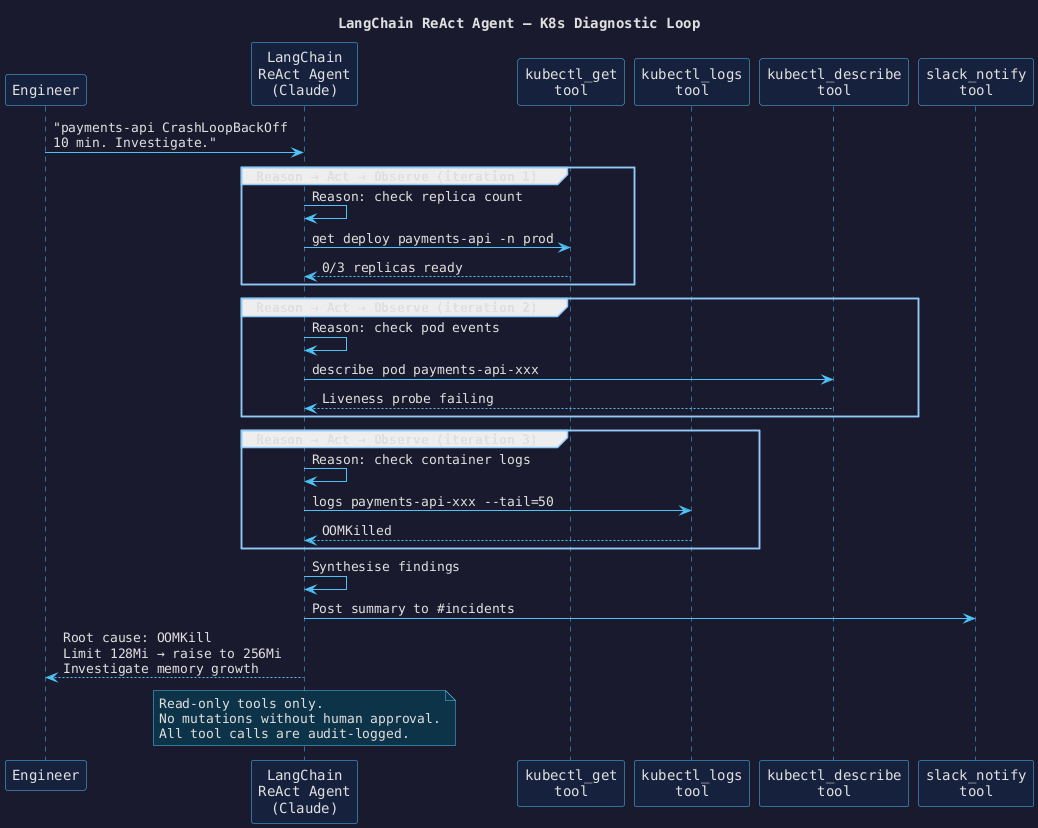Click the Read-only tools note box
Screen dimensions: 1038x828
(x=303, y=718)
